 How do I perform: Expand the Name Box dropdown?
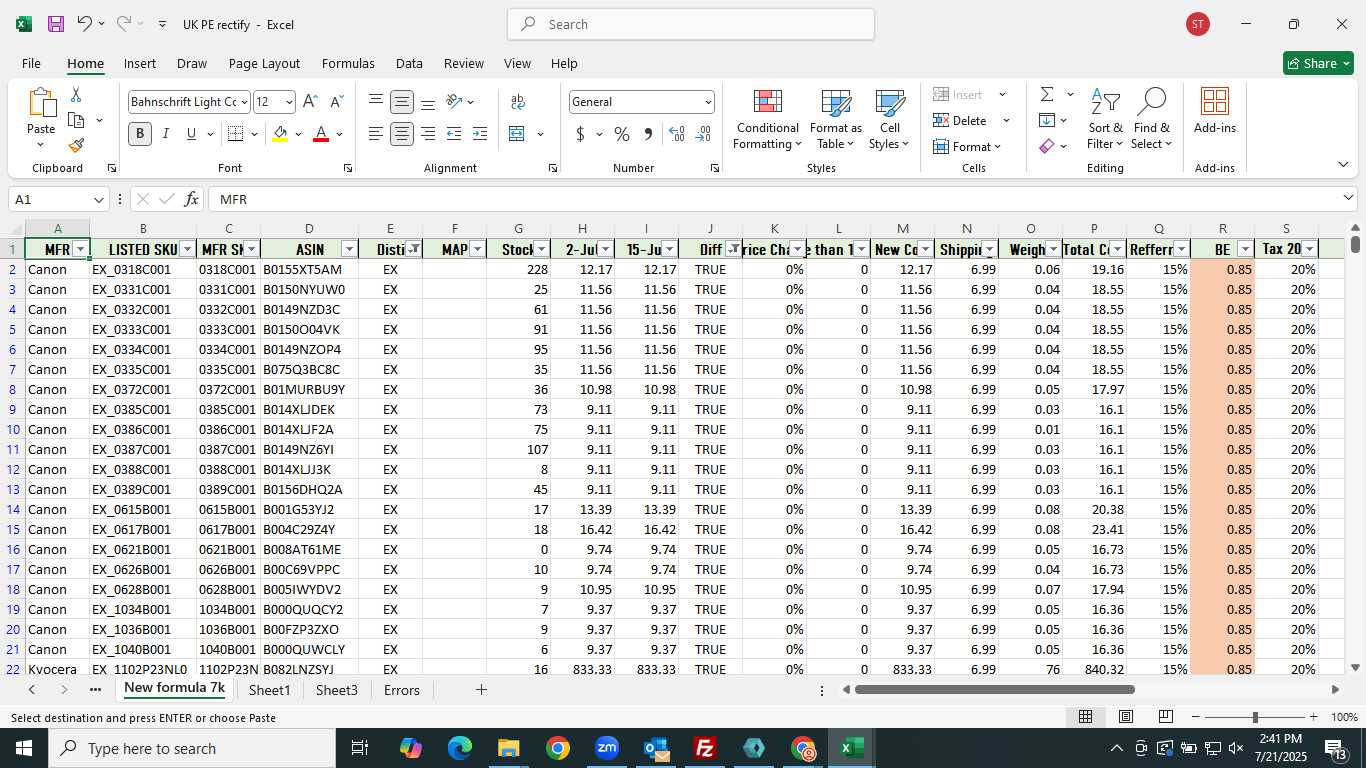(x=98, y=199)
